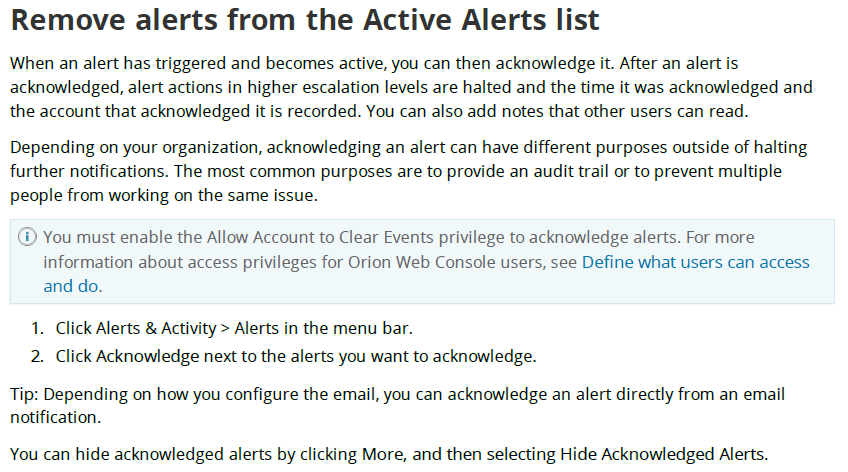Open 'Define what users can access' link
Screen dimensions: 848x472
(695, 262)
